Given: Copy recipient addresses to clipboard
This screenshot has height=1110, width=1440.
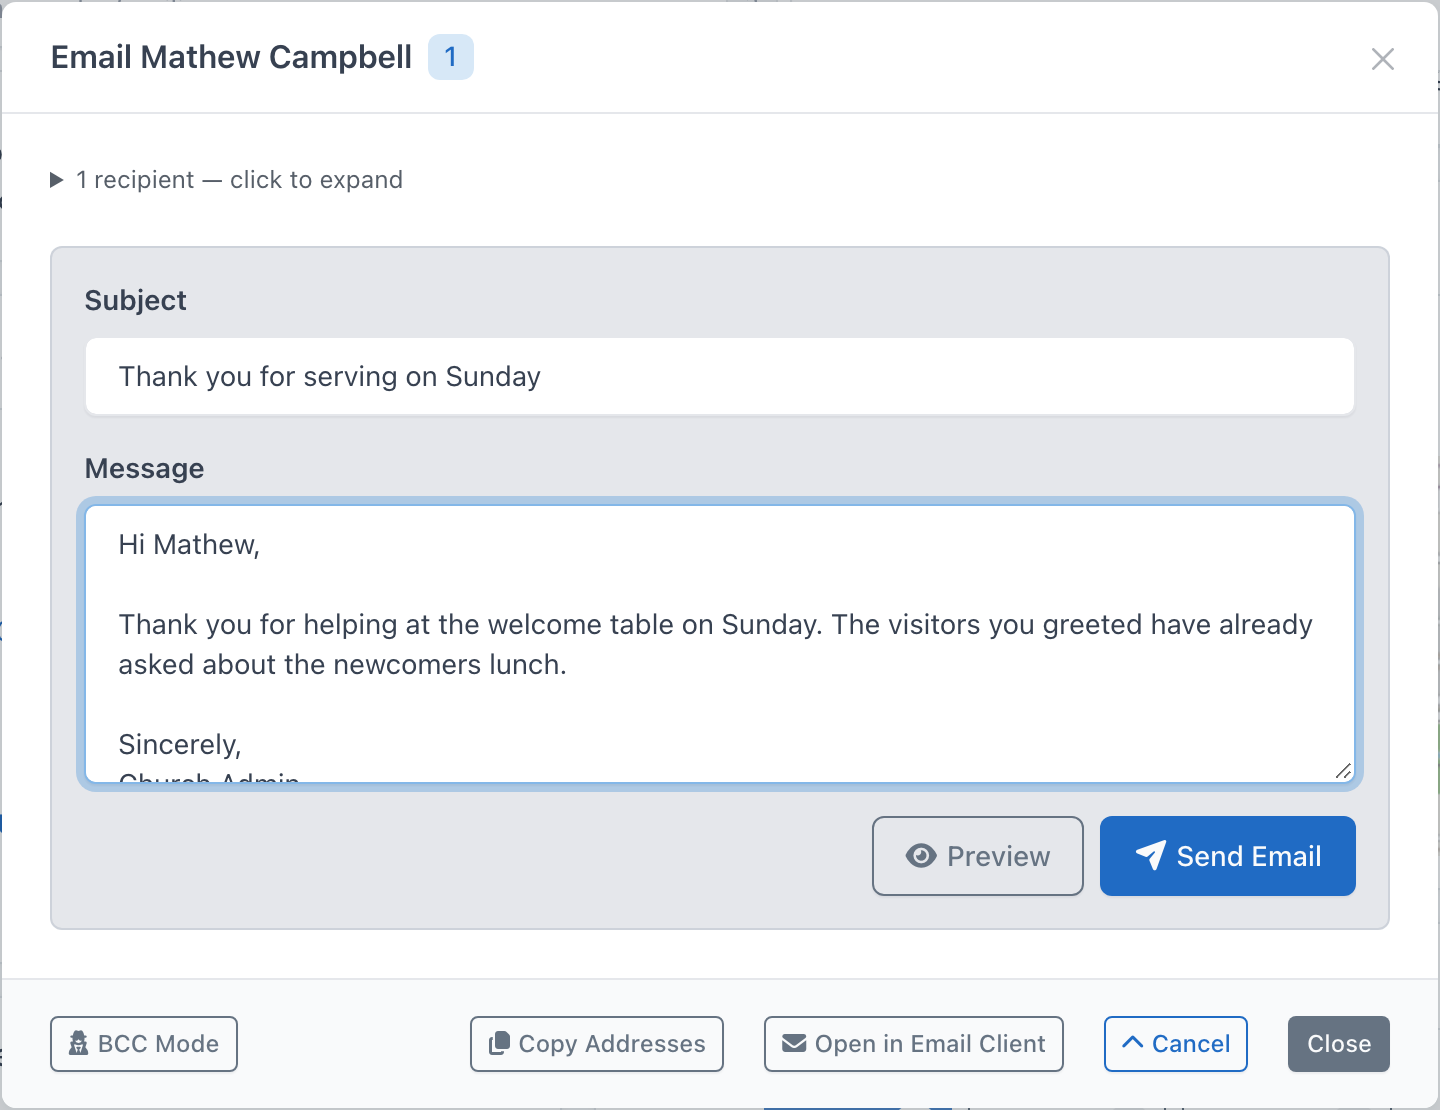Looking at the screenshot, I should 597,1044.
